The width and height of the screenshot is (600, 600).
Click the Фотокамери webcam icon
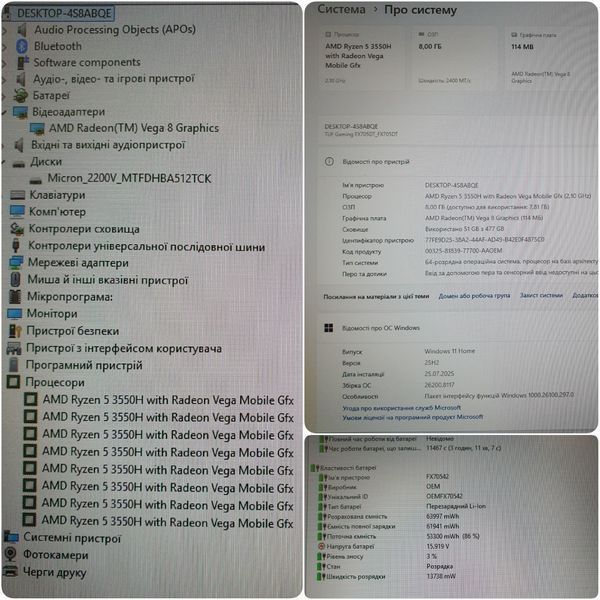pyautogui.click(x=10, y=554)
